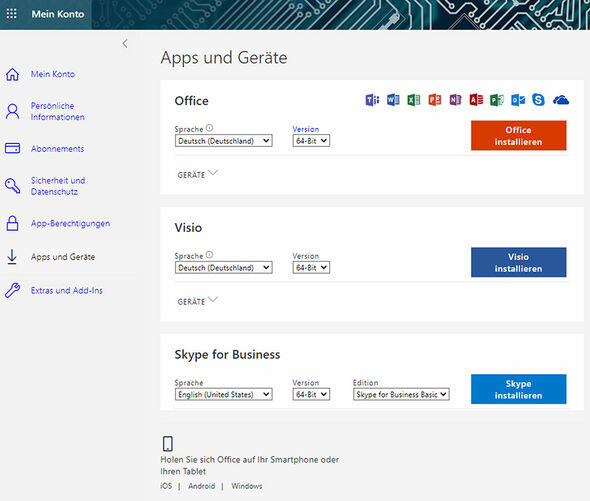Open the Visio Sprache dropdown
Viewport: 590px width, 501px height.
tap(224, 268)
